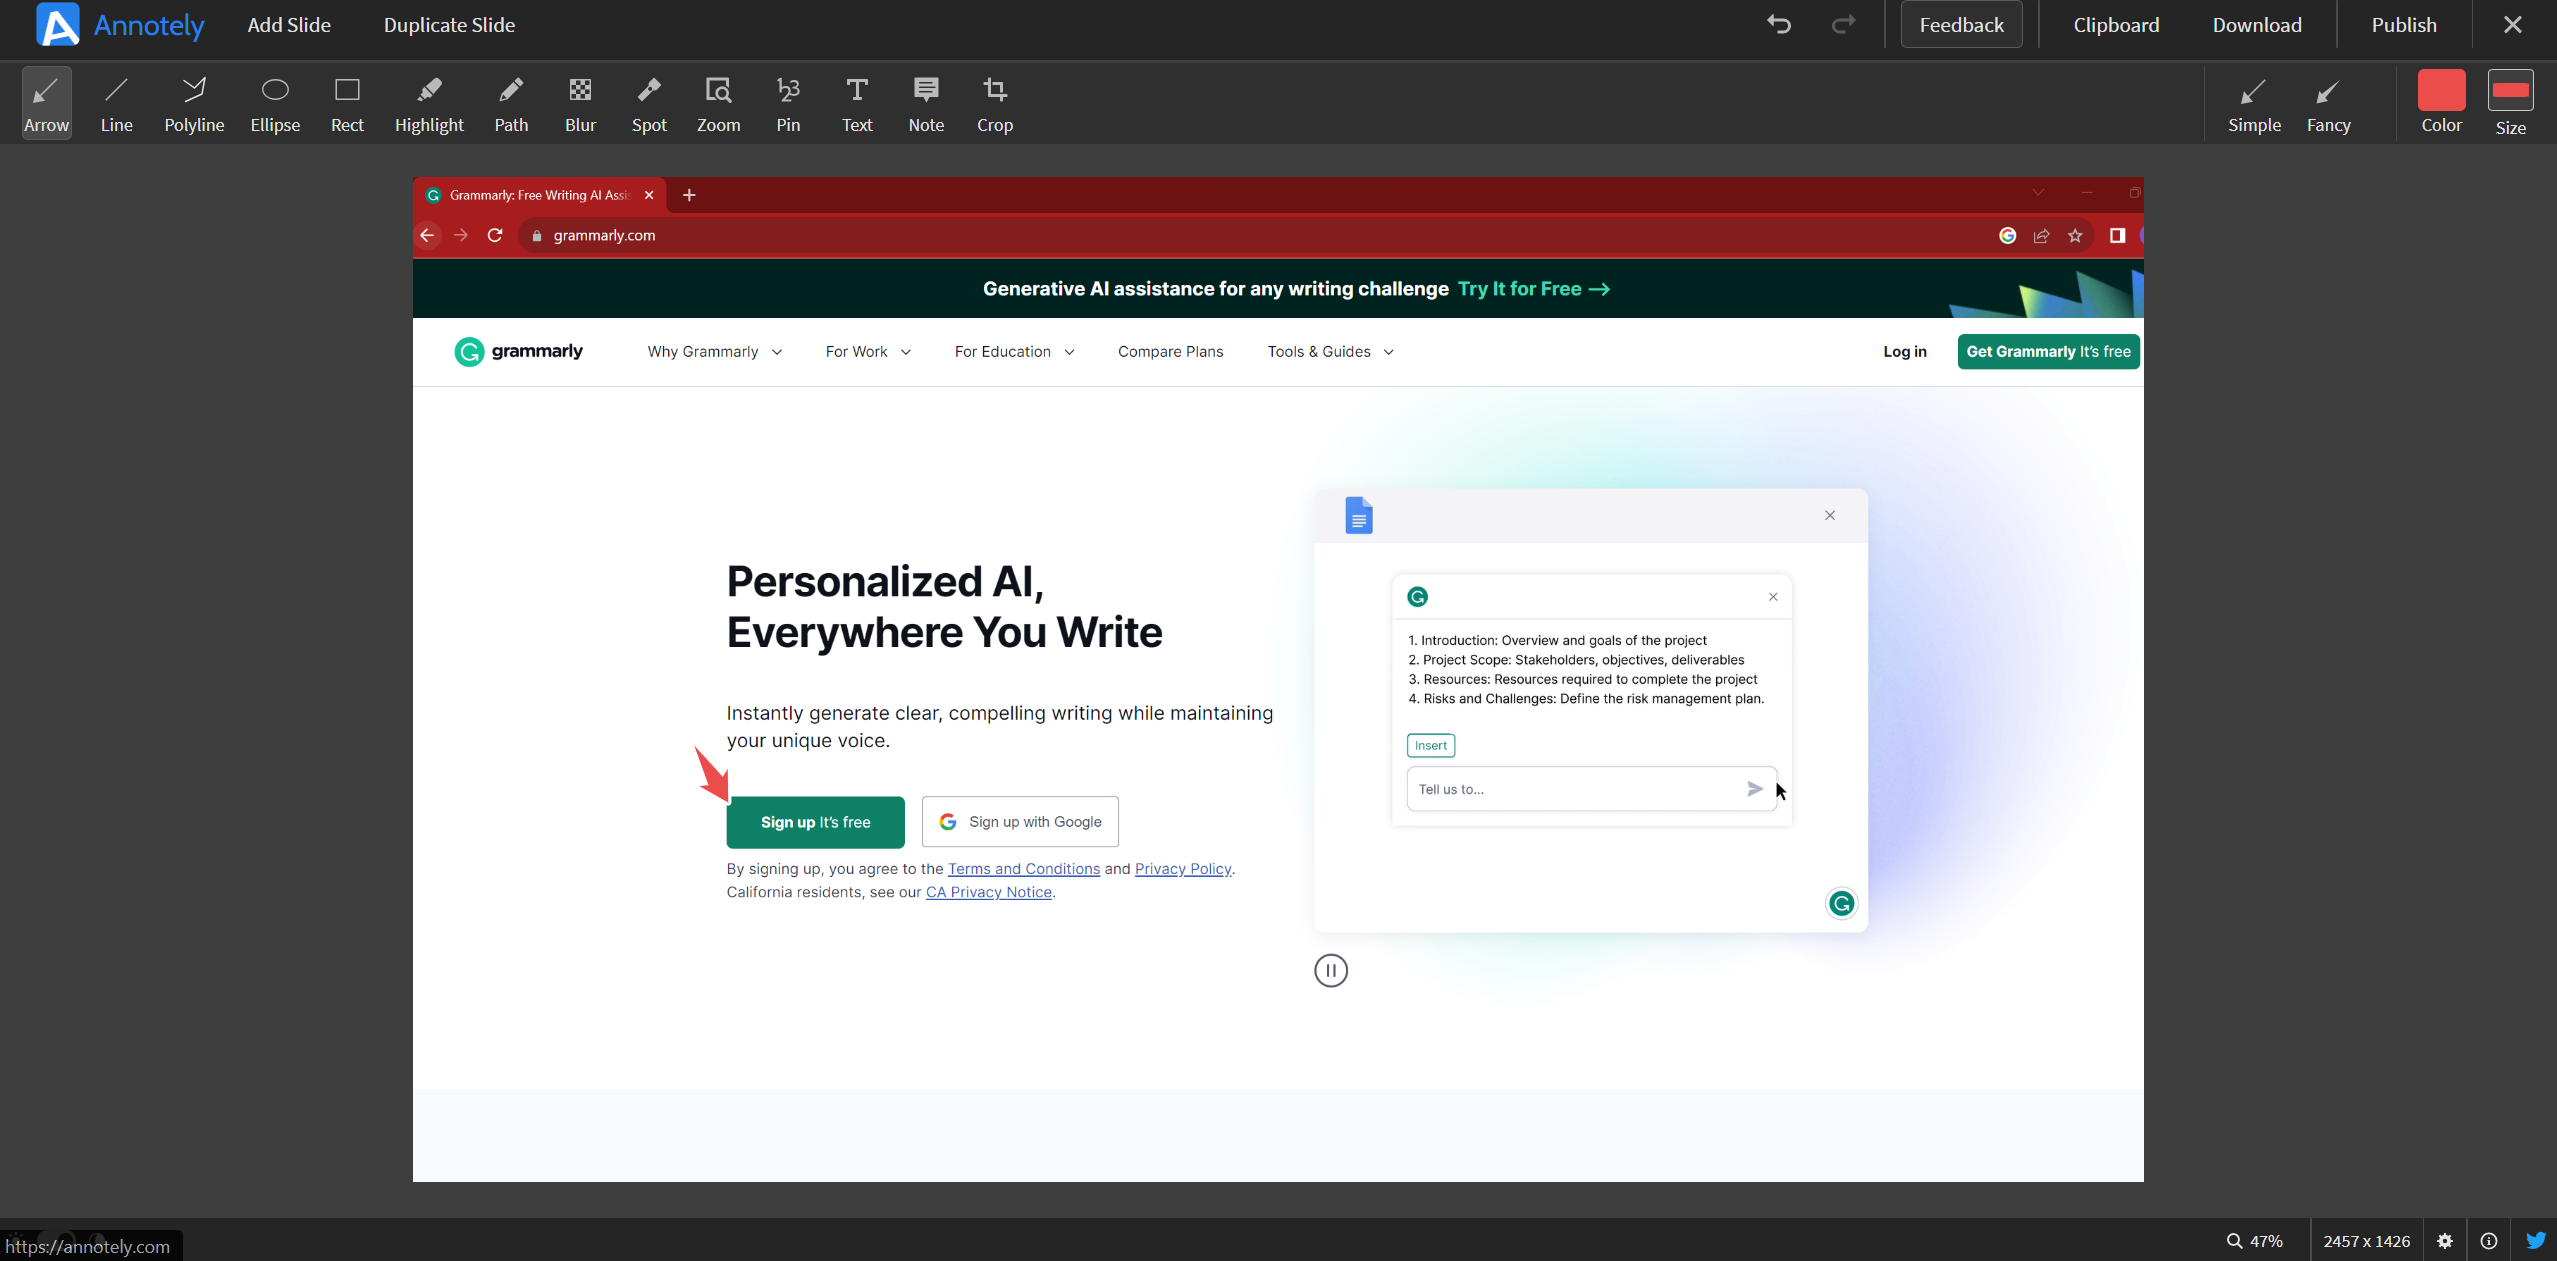
Task: Open the CA Privacy Notice link
Action: (988, 892)
